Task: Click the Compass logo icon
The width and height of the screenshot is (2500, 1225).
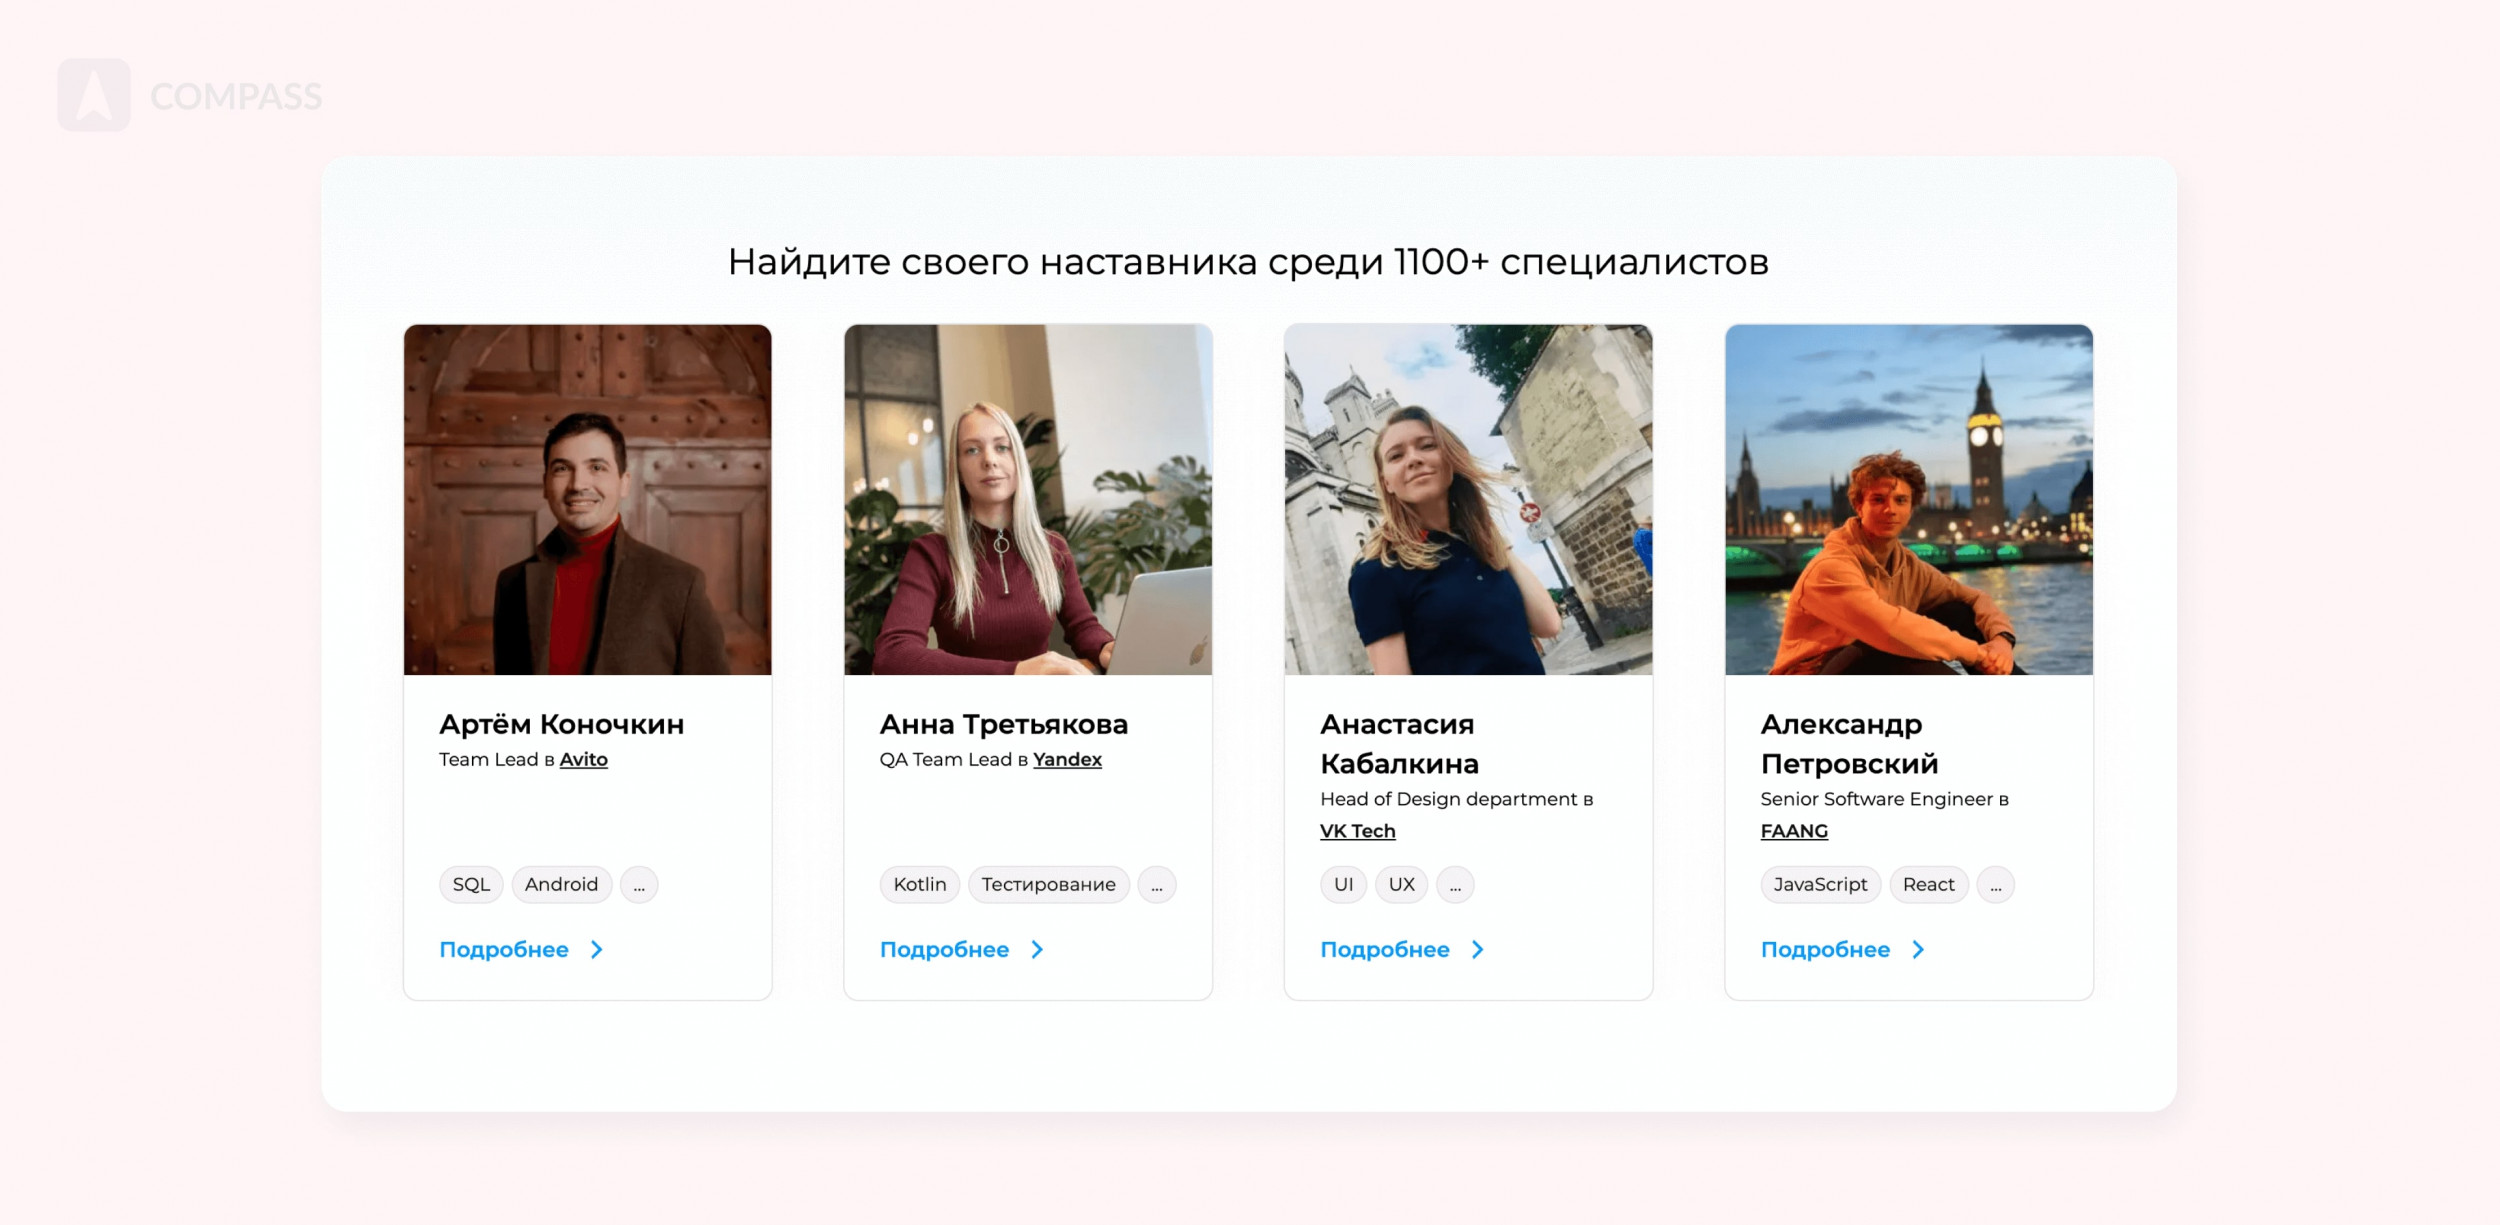Action: coord(94,95)
